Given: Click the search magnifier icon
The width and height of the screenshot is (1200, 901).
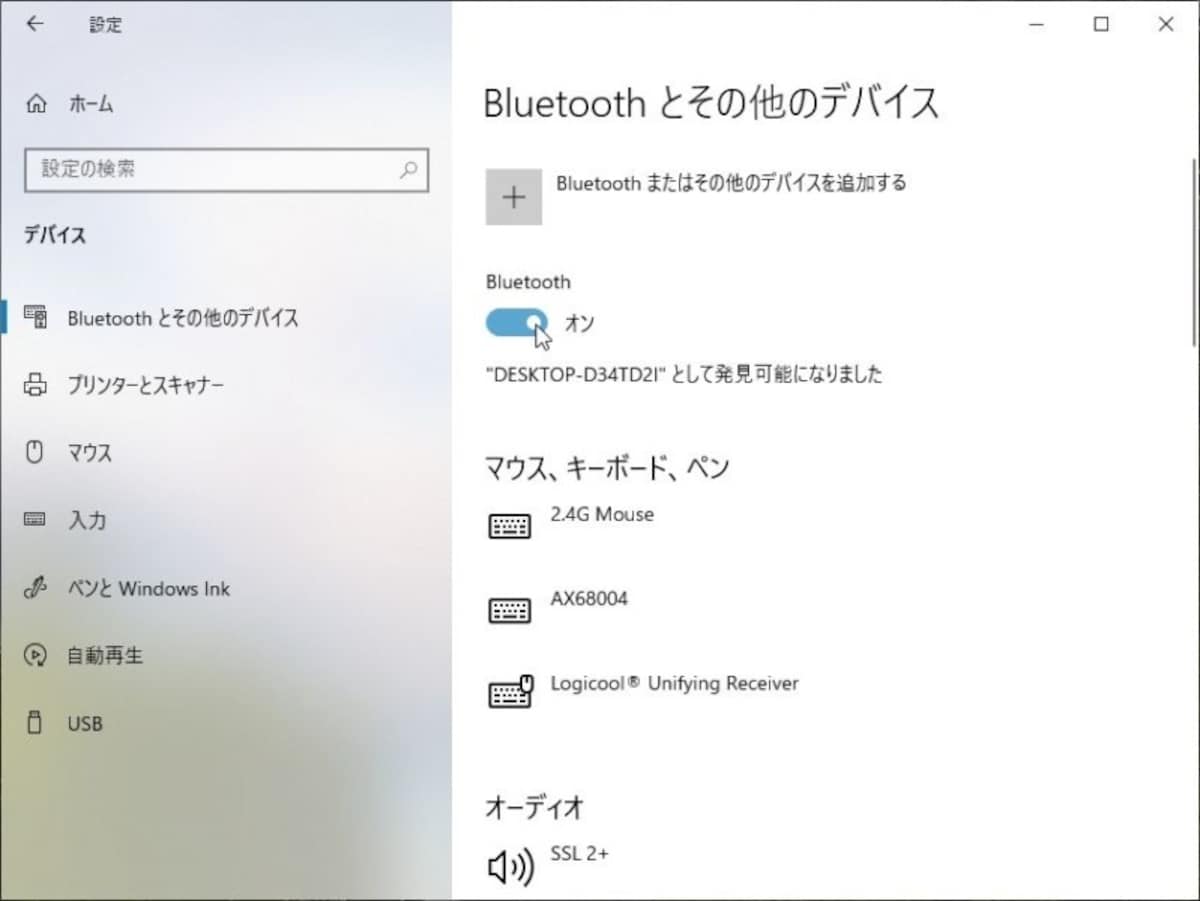Looking at the screenshot, I should [x=408, y=169].
